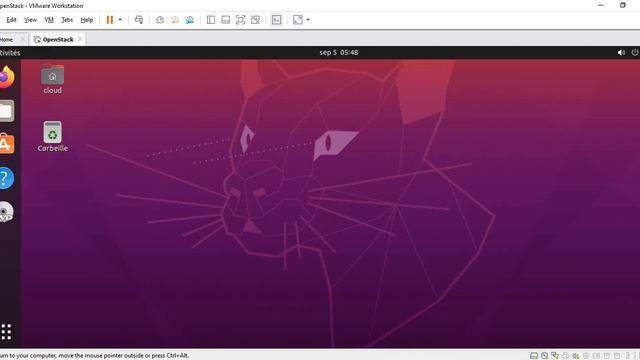
Task: Open the Help icon in dock
Action: point(7,178)
